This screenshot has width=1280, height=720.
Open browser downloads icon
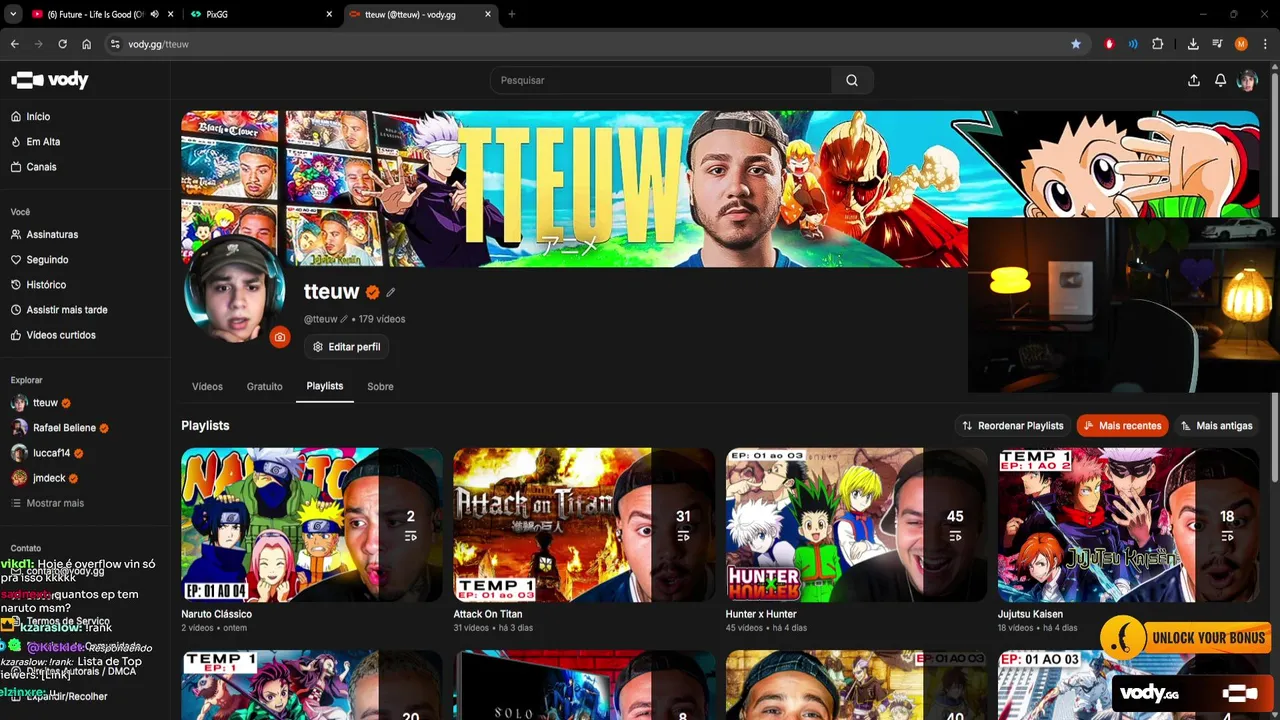[1193, 44]
